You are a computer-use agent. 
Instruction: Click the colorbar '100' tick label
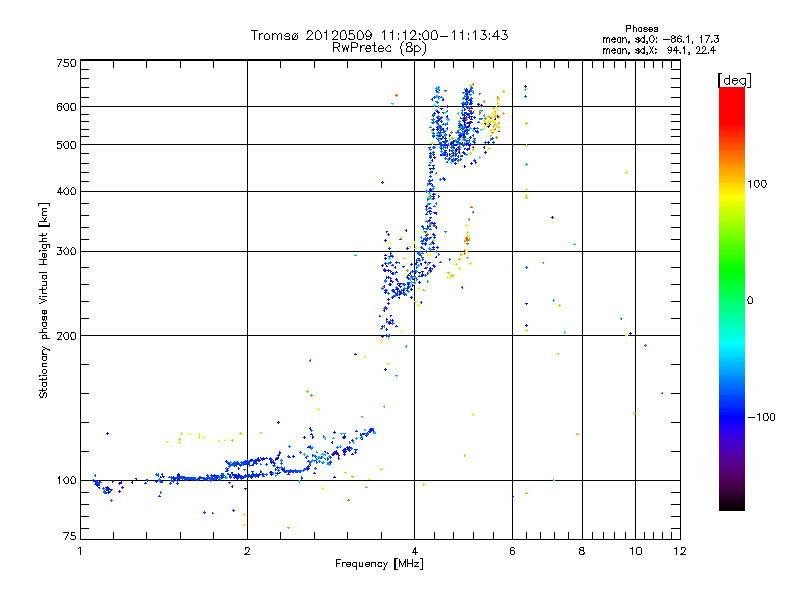[x=757, y=184]
